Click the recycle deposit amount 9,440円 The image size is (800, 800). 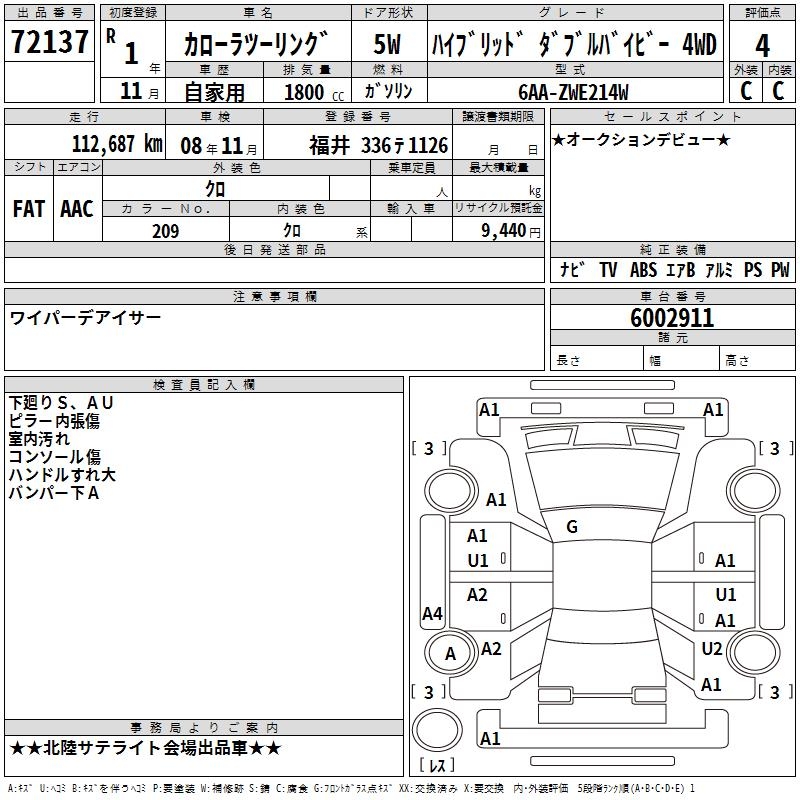click(498, 231)
